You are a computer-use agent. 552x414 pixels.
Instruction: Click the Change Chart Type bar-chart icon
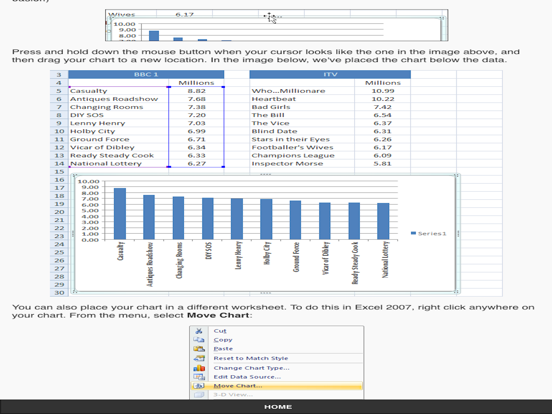[x=199, y=368]
